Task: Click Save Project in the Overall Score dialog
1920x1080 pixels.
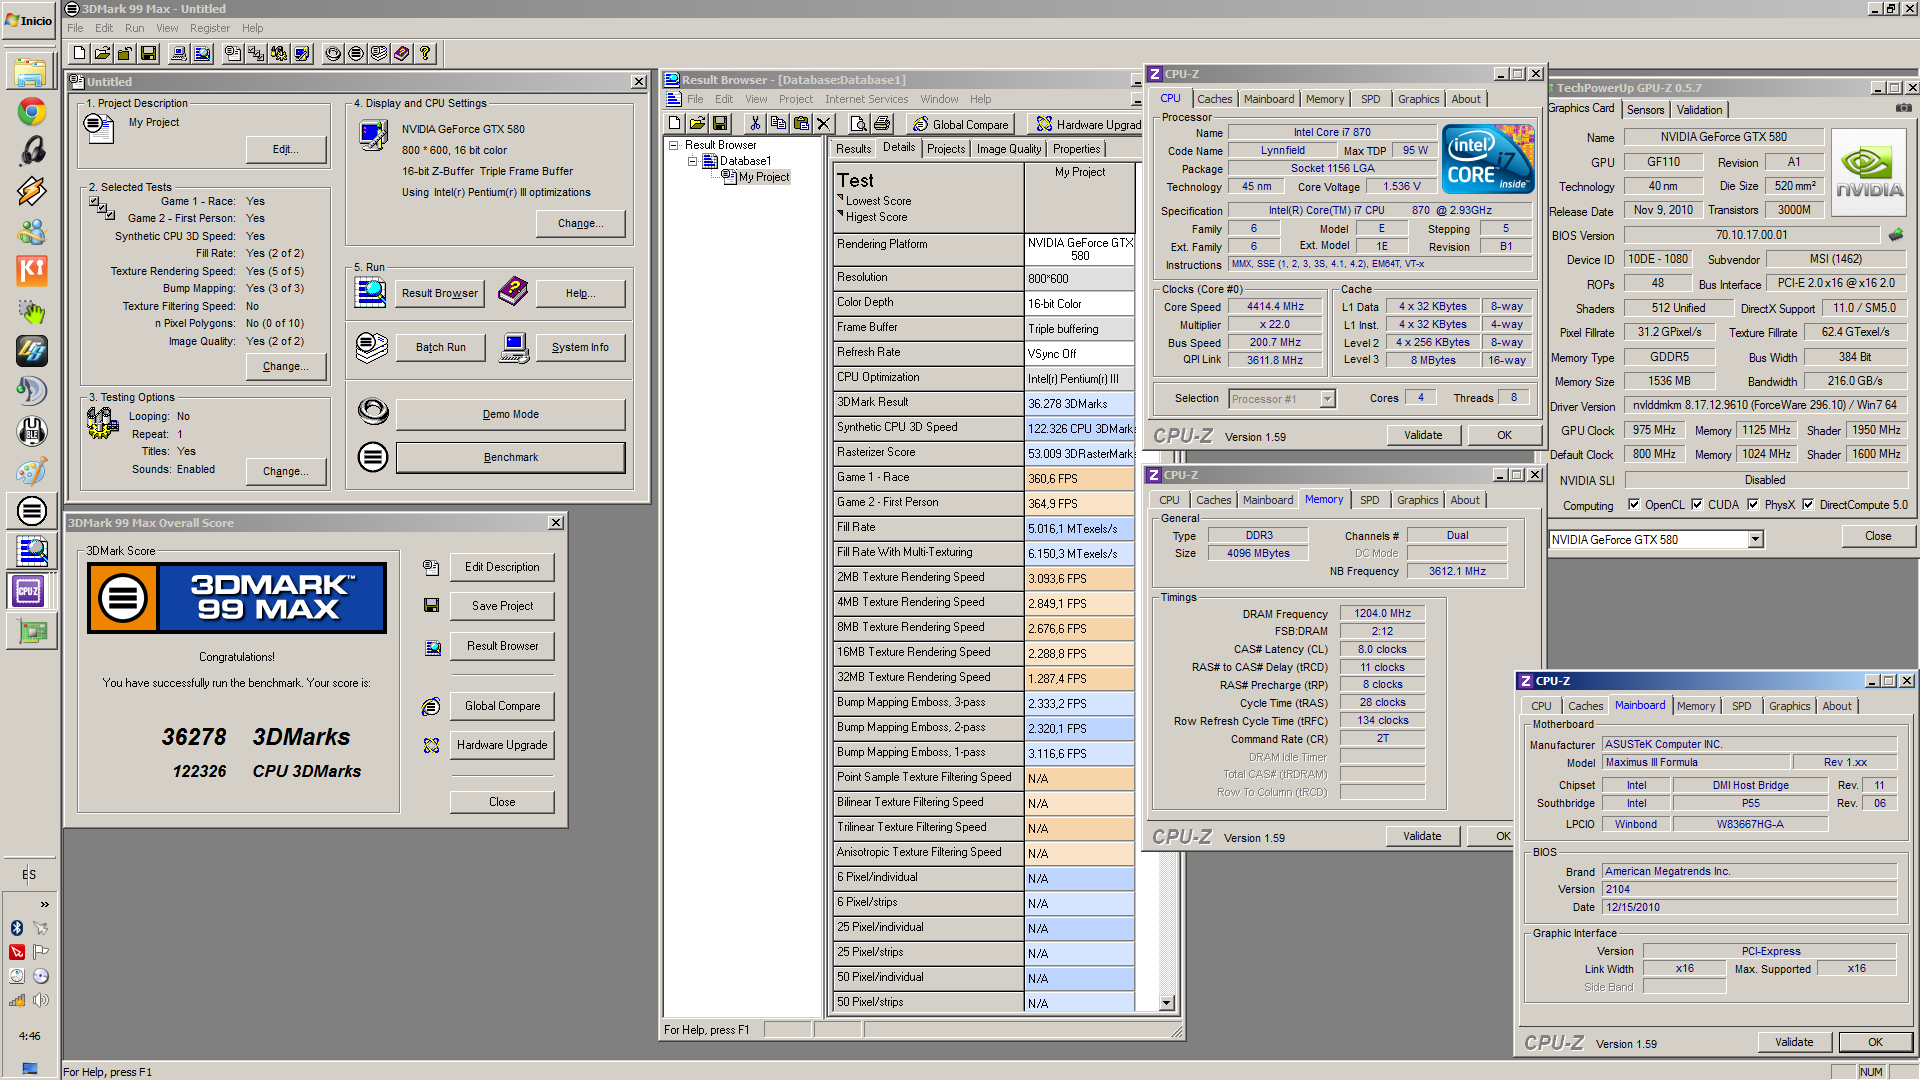Action: click(502, 606)
